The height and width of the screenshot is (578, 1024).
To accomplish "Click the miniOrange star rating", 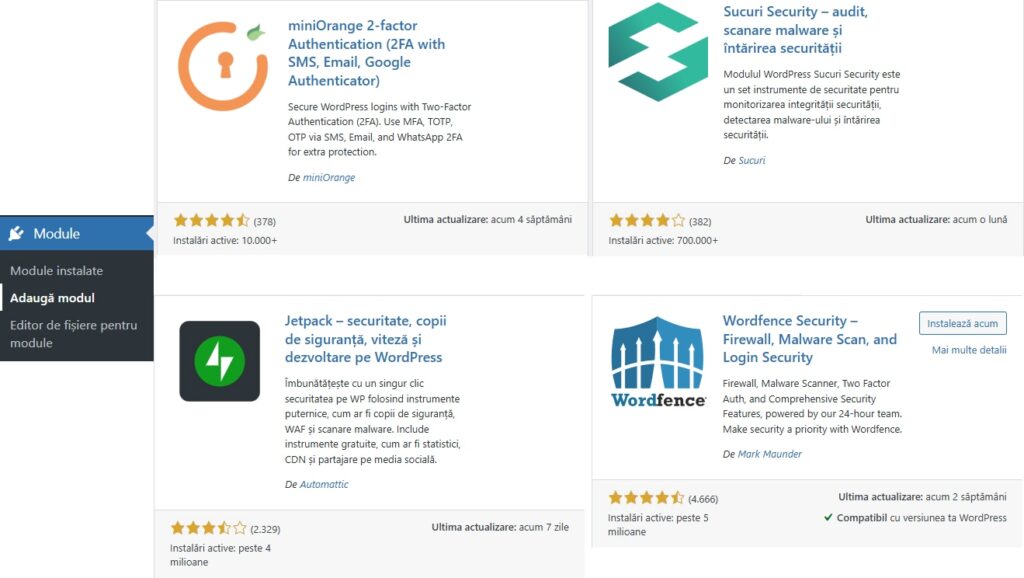I will [x=211, y=221].
